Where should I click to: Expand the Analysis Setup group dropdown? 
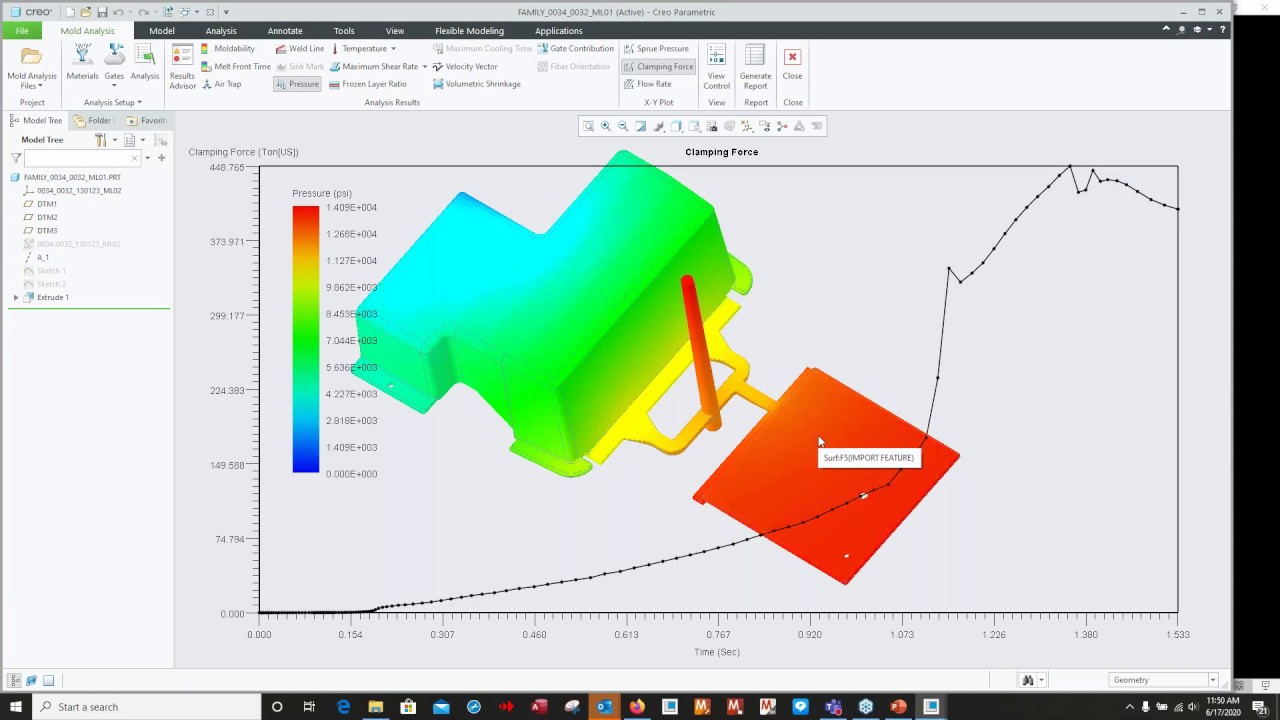112,102
